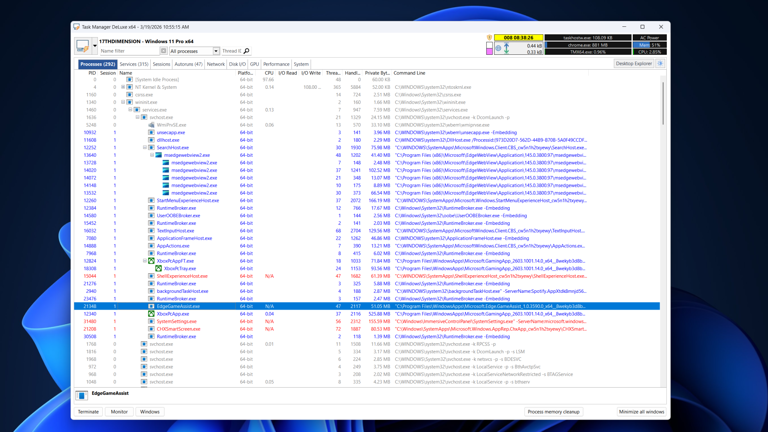Open the dropdown arrow beside the computer icon
This screenshot has width=768, height=432.
[x=95, y=46]
